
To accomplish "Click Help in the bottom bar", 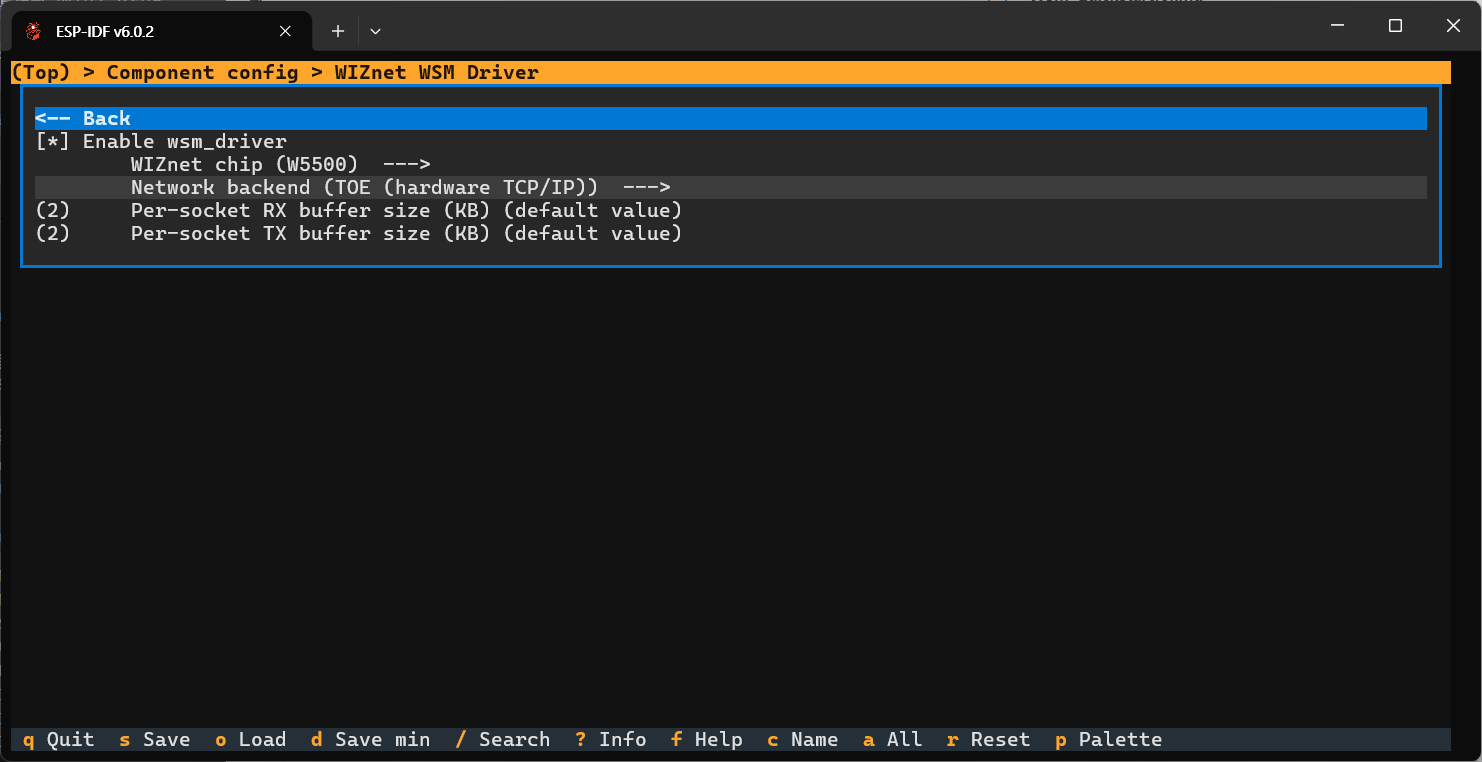I will point(707,740).
